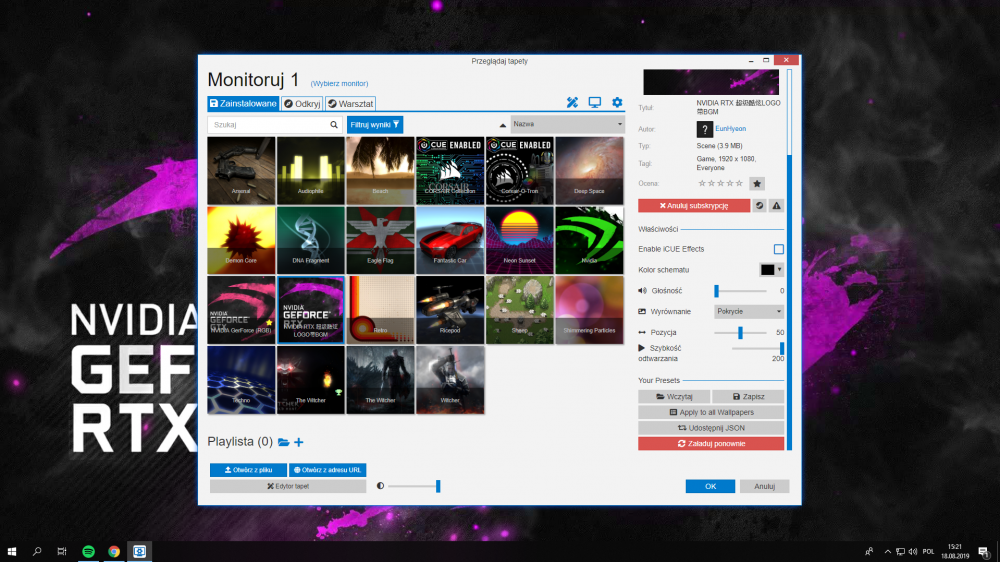Image resolution: width=1000 pixels, height=562 pixels.
Task: Click Wybierz monitor link
Action: point(339,84)
